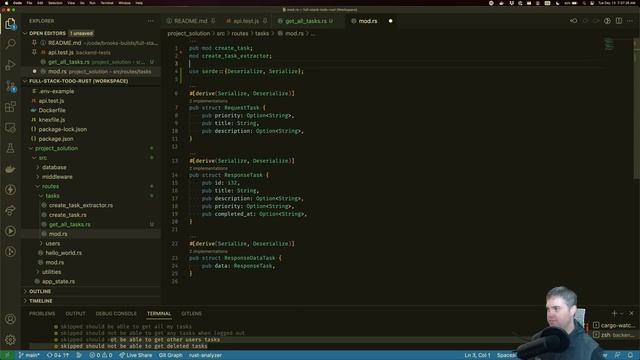
Task: Open the Explorer view in activity bar
Action: pos(10,24)
